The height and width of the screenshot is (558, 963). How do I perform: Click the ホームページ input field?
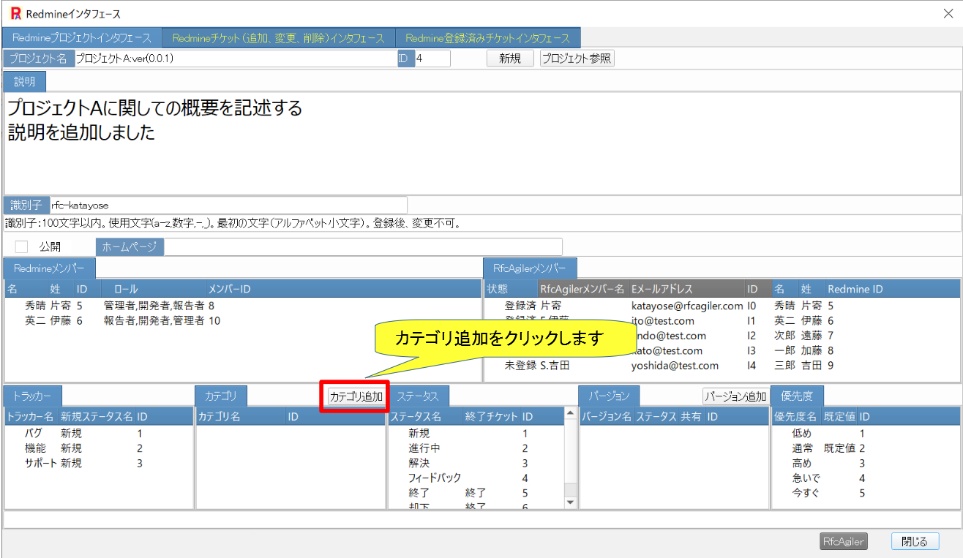click(x=363, y=247)
